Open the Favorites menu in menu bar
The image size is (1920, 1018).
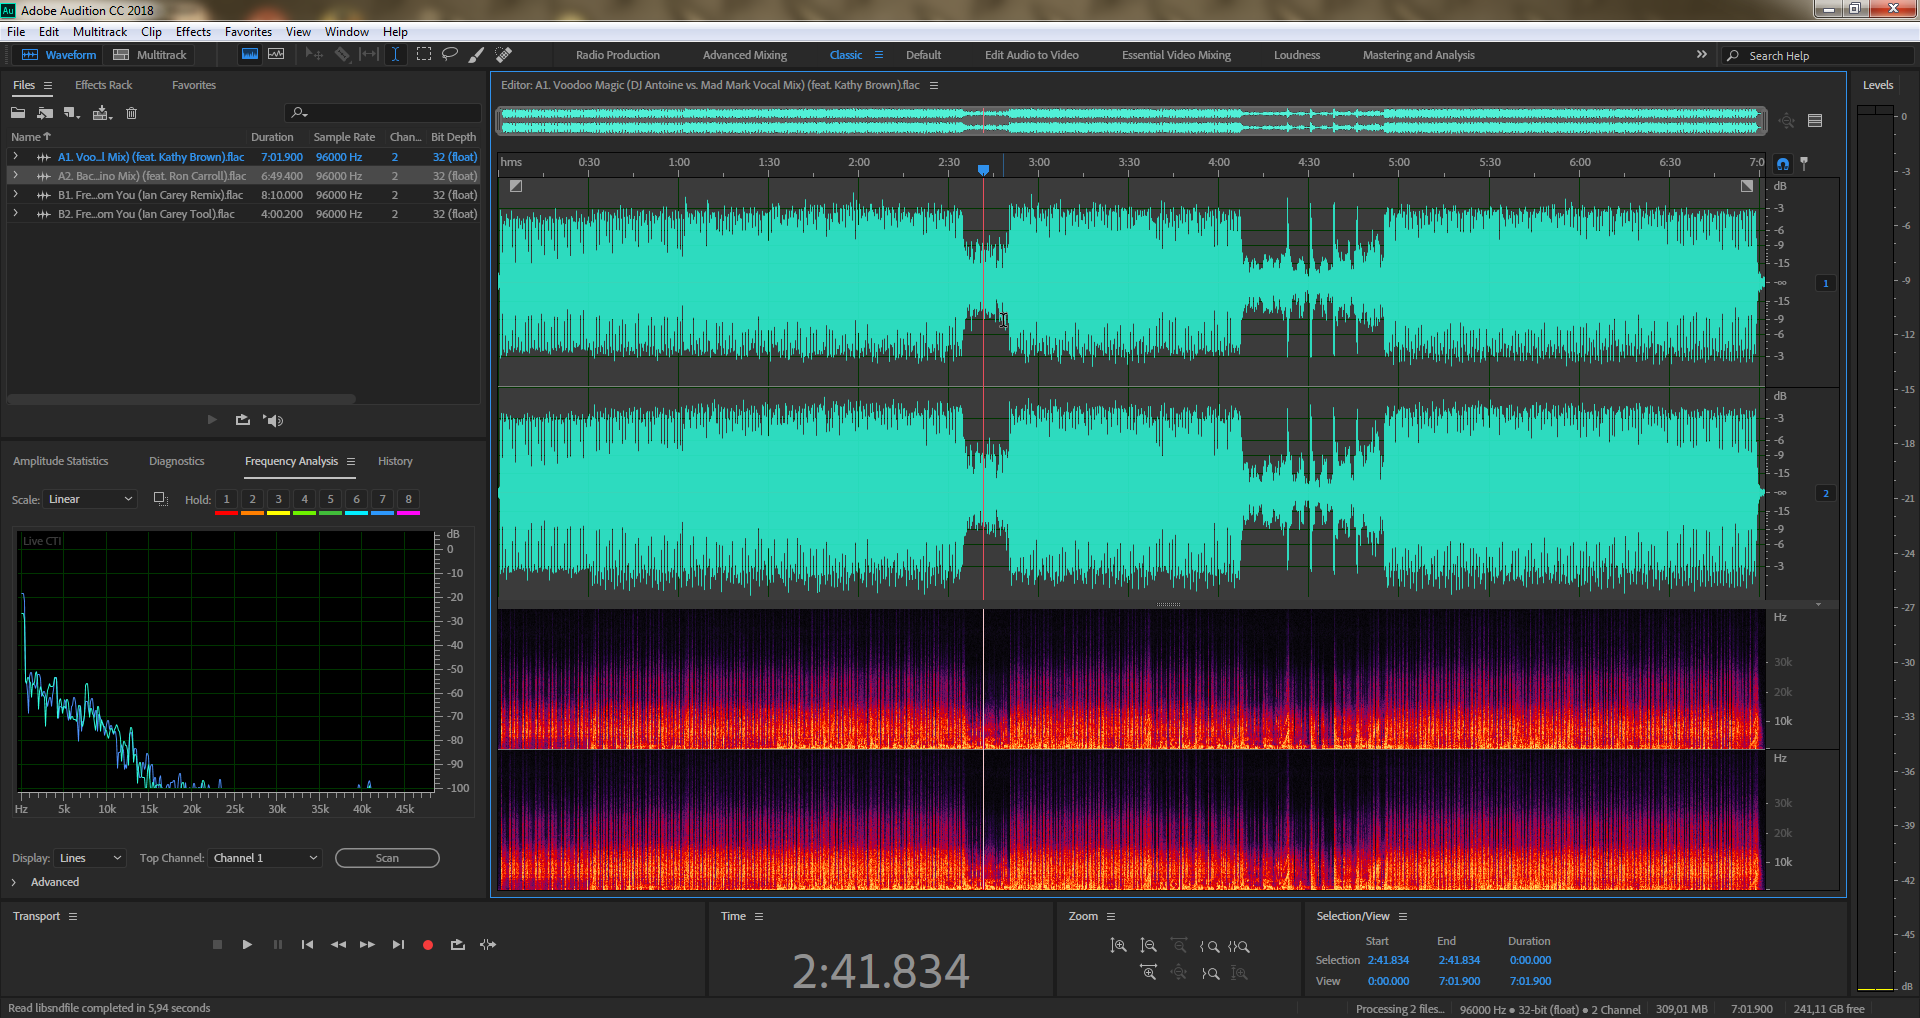pyautogui.click(x=248, y=32)
